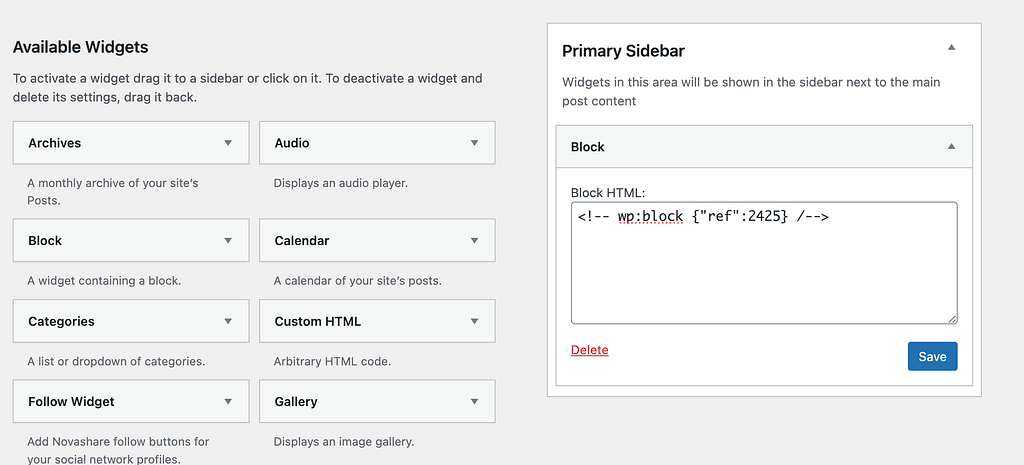The height and width of the screenshot is (465, 1024).
Task: Open the Custom HTML widget arrow
Action: 475,322
